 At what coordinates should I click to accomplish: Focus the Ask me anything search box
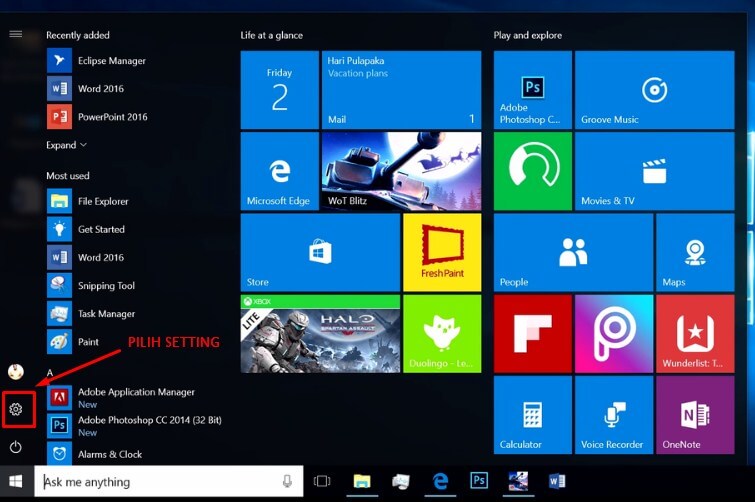click(169, 481)
